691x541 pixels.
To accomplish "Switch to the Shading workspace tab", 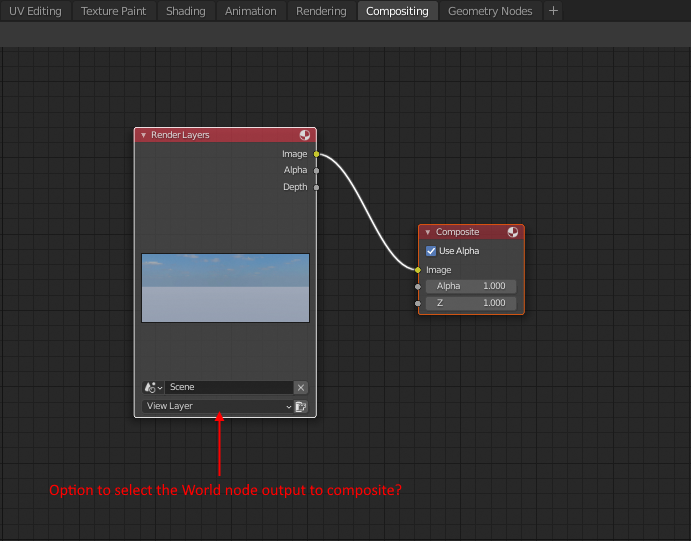I will pyautogui.click(x=186, y=11).
